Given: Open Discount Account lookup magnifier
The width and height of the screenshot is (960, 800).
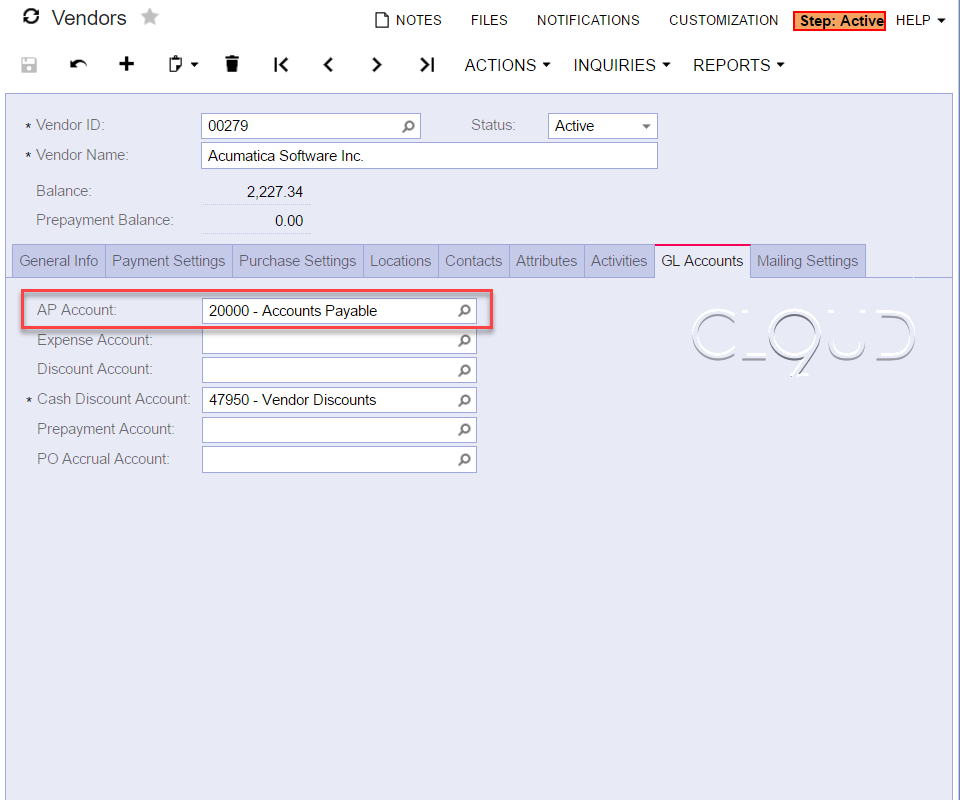Looking at the screenshot, I should 465,370.
